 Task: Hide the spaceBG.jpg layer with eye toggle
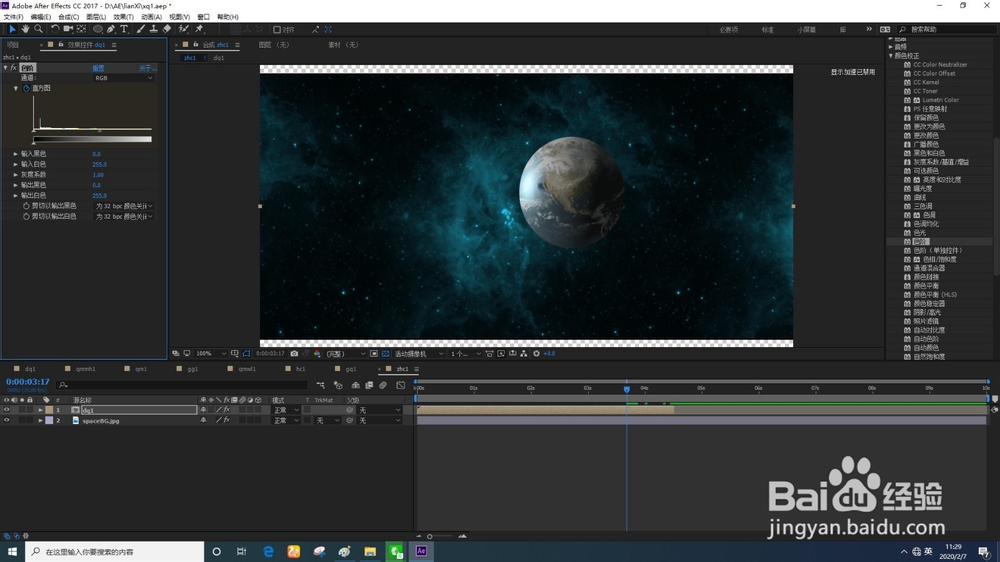(x=6, y=421)
